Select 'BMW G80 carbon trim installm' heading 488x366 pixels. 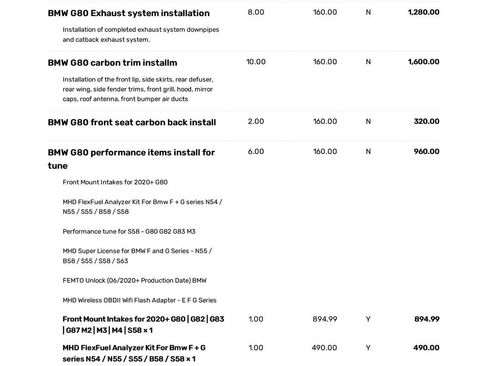click(112, 63)
